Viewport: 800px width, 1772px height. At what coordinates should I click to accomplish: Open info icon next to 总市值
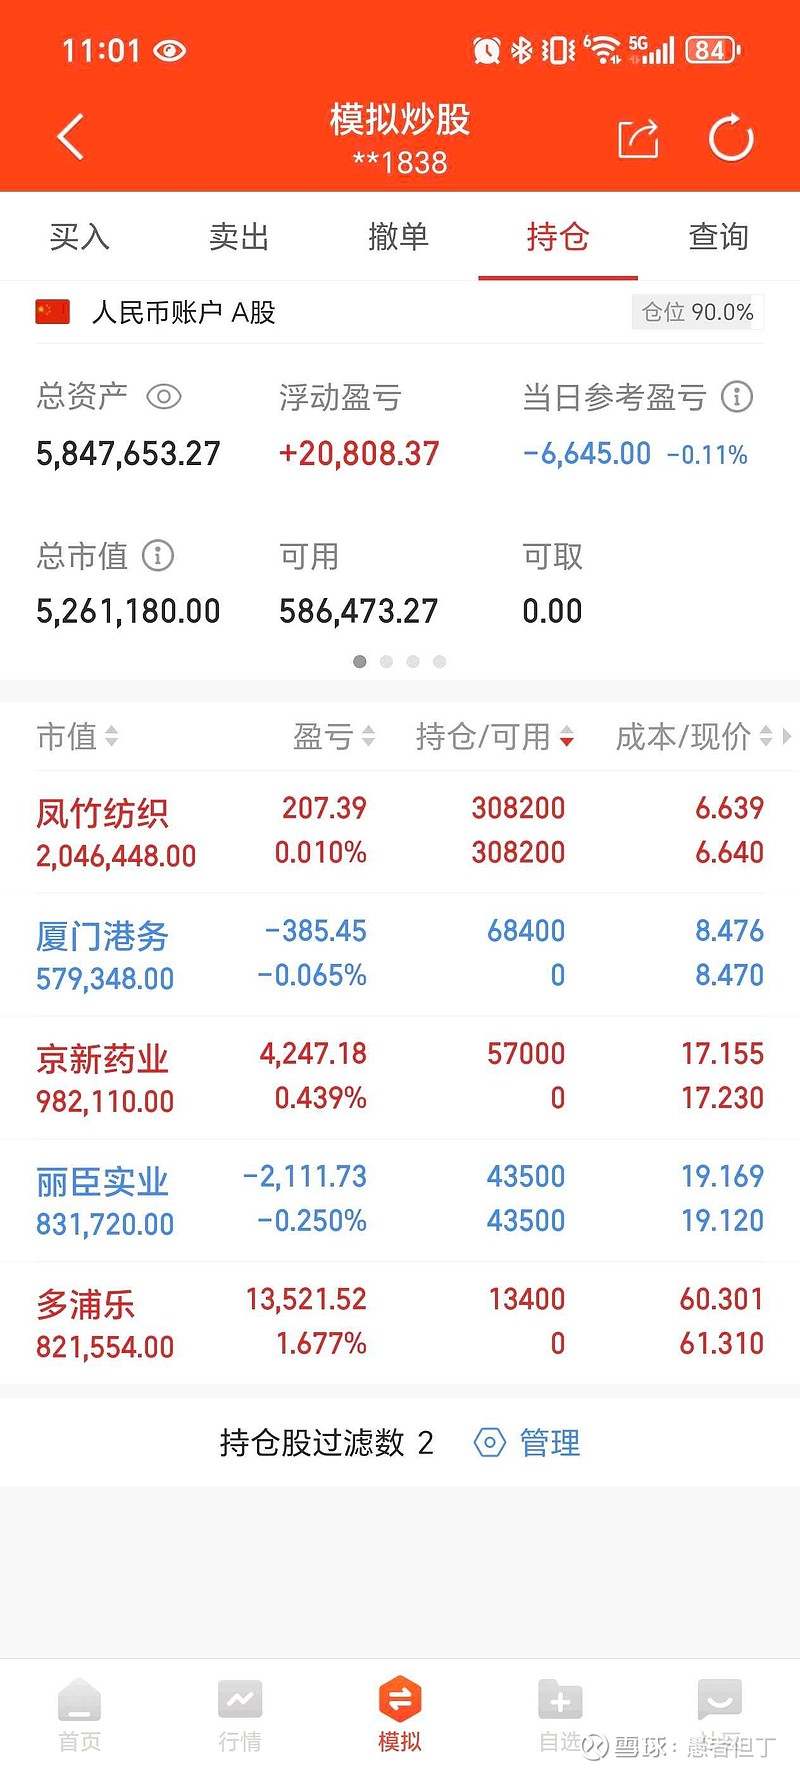tap(158, 555)
